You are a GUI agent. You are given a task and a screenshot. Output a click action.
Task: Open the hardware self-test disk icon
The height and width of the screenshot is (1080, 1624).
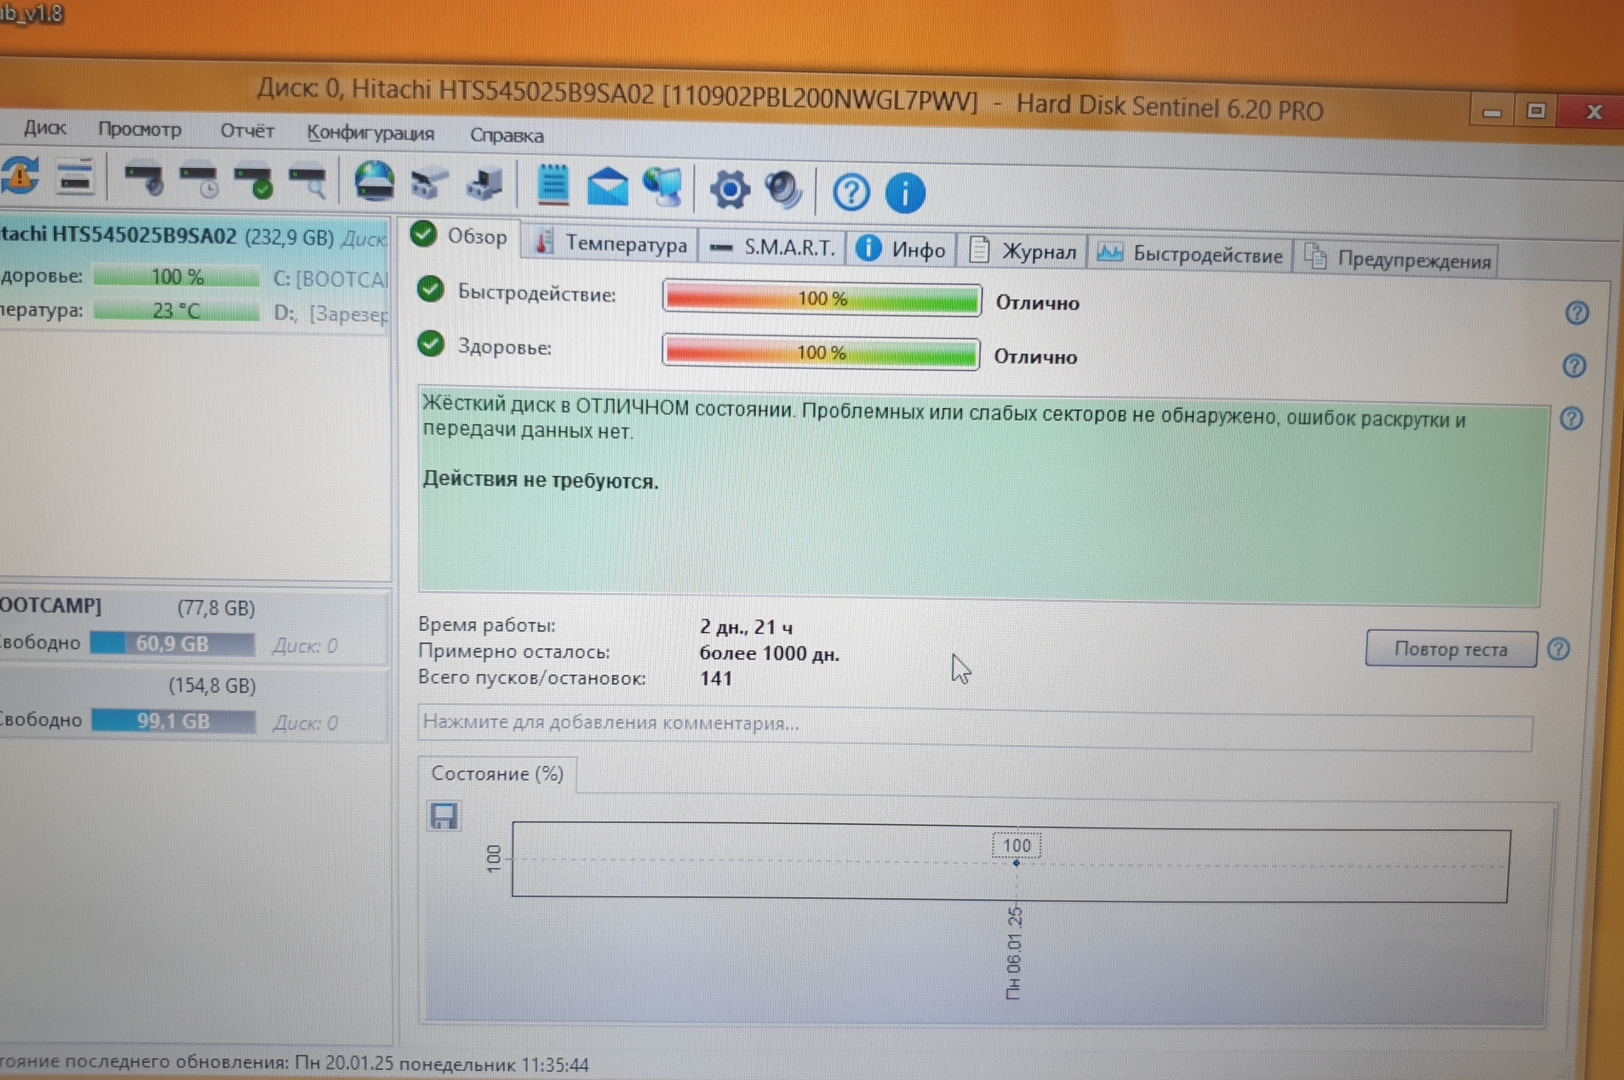click(144, 180)
